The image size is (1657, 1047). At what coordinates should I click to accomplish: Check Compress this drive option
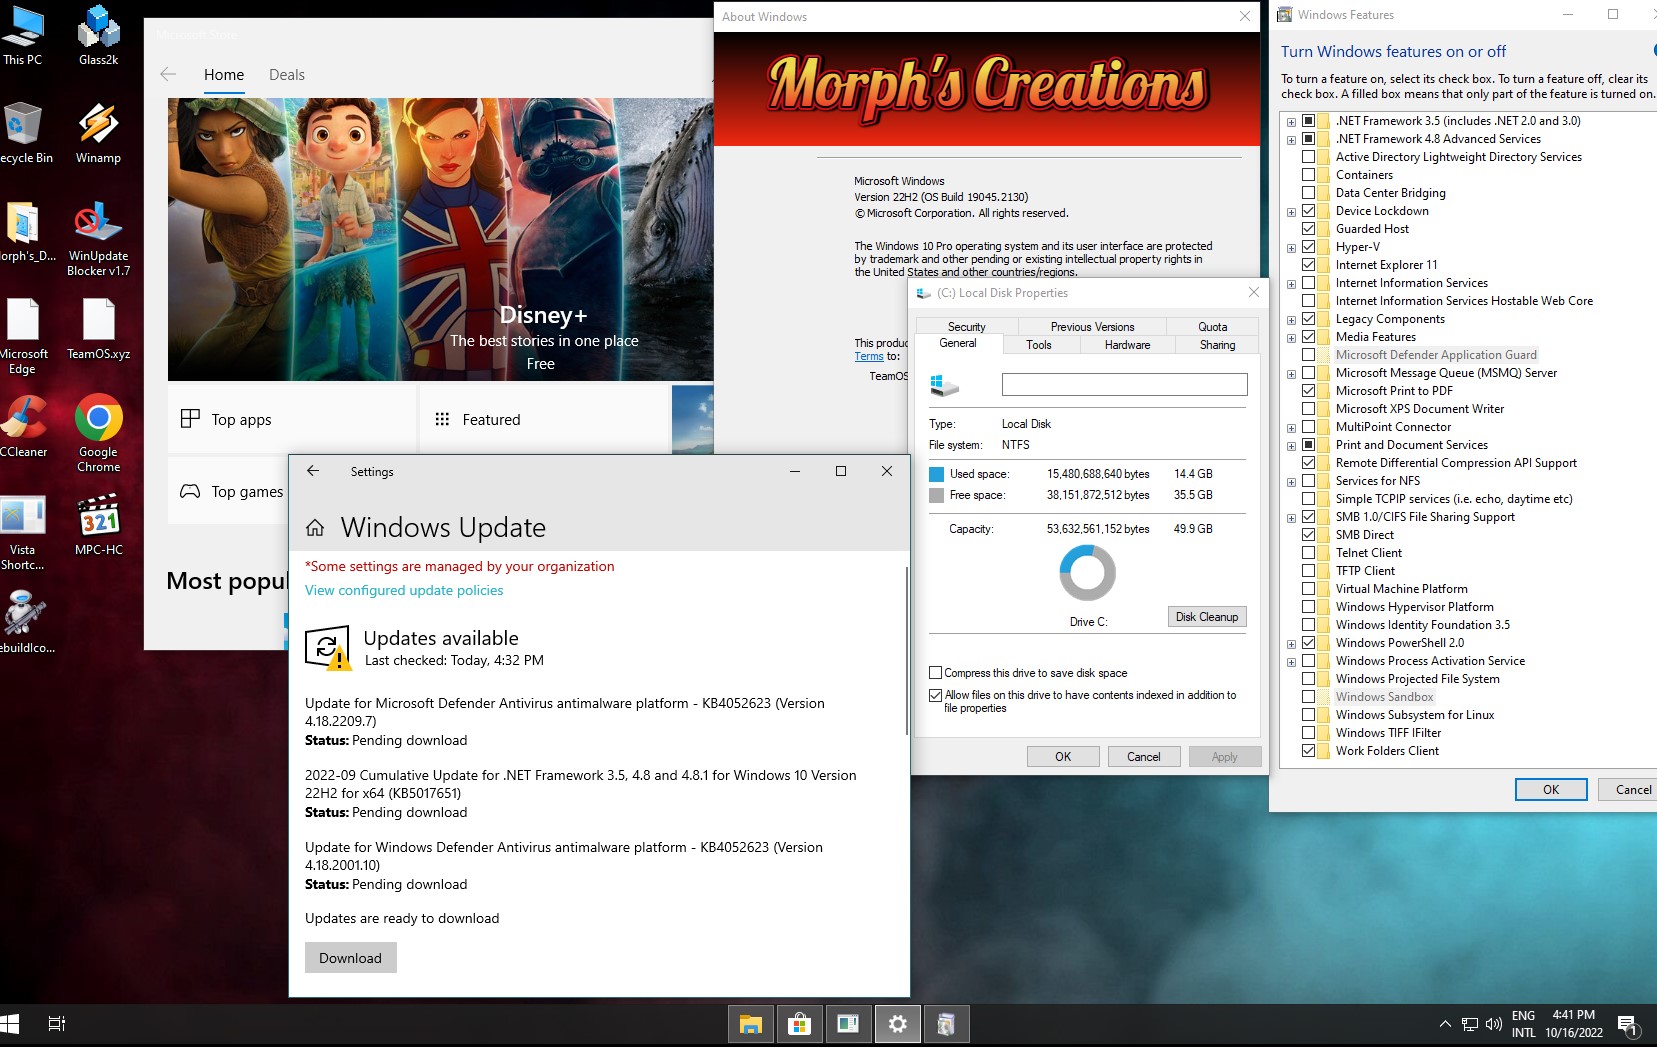click(x=936, y=673)
